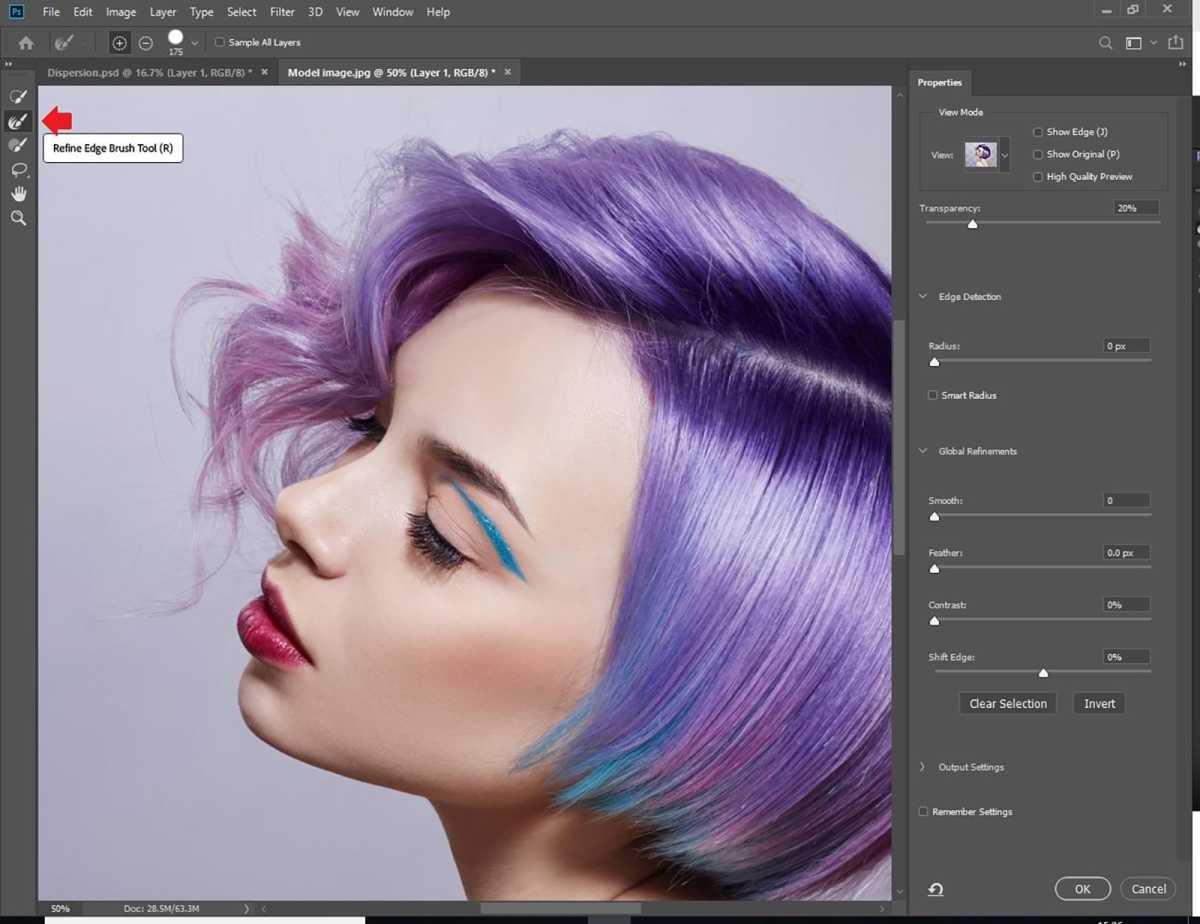Click the zoom percentage field in the status bar

click(x=60, y=908)
